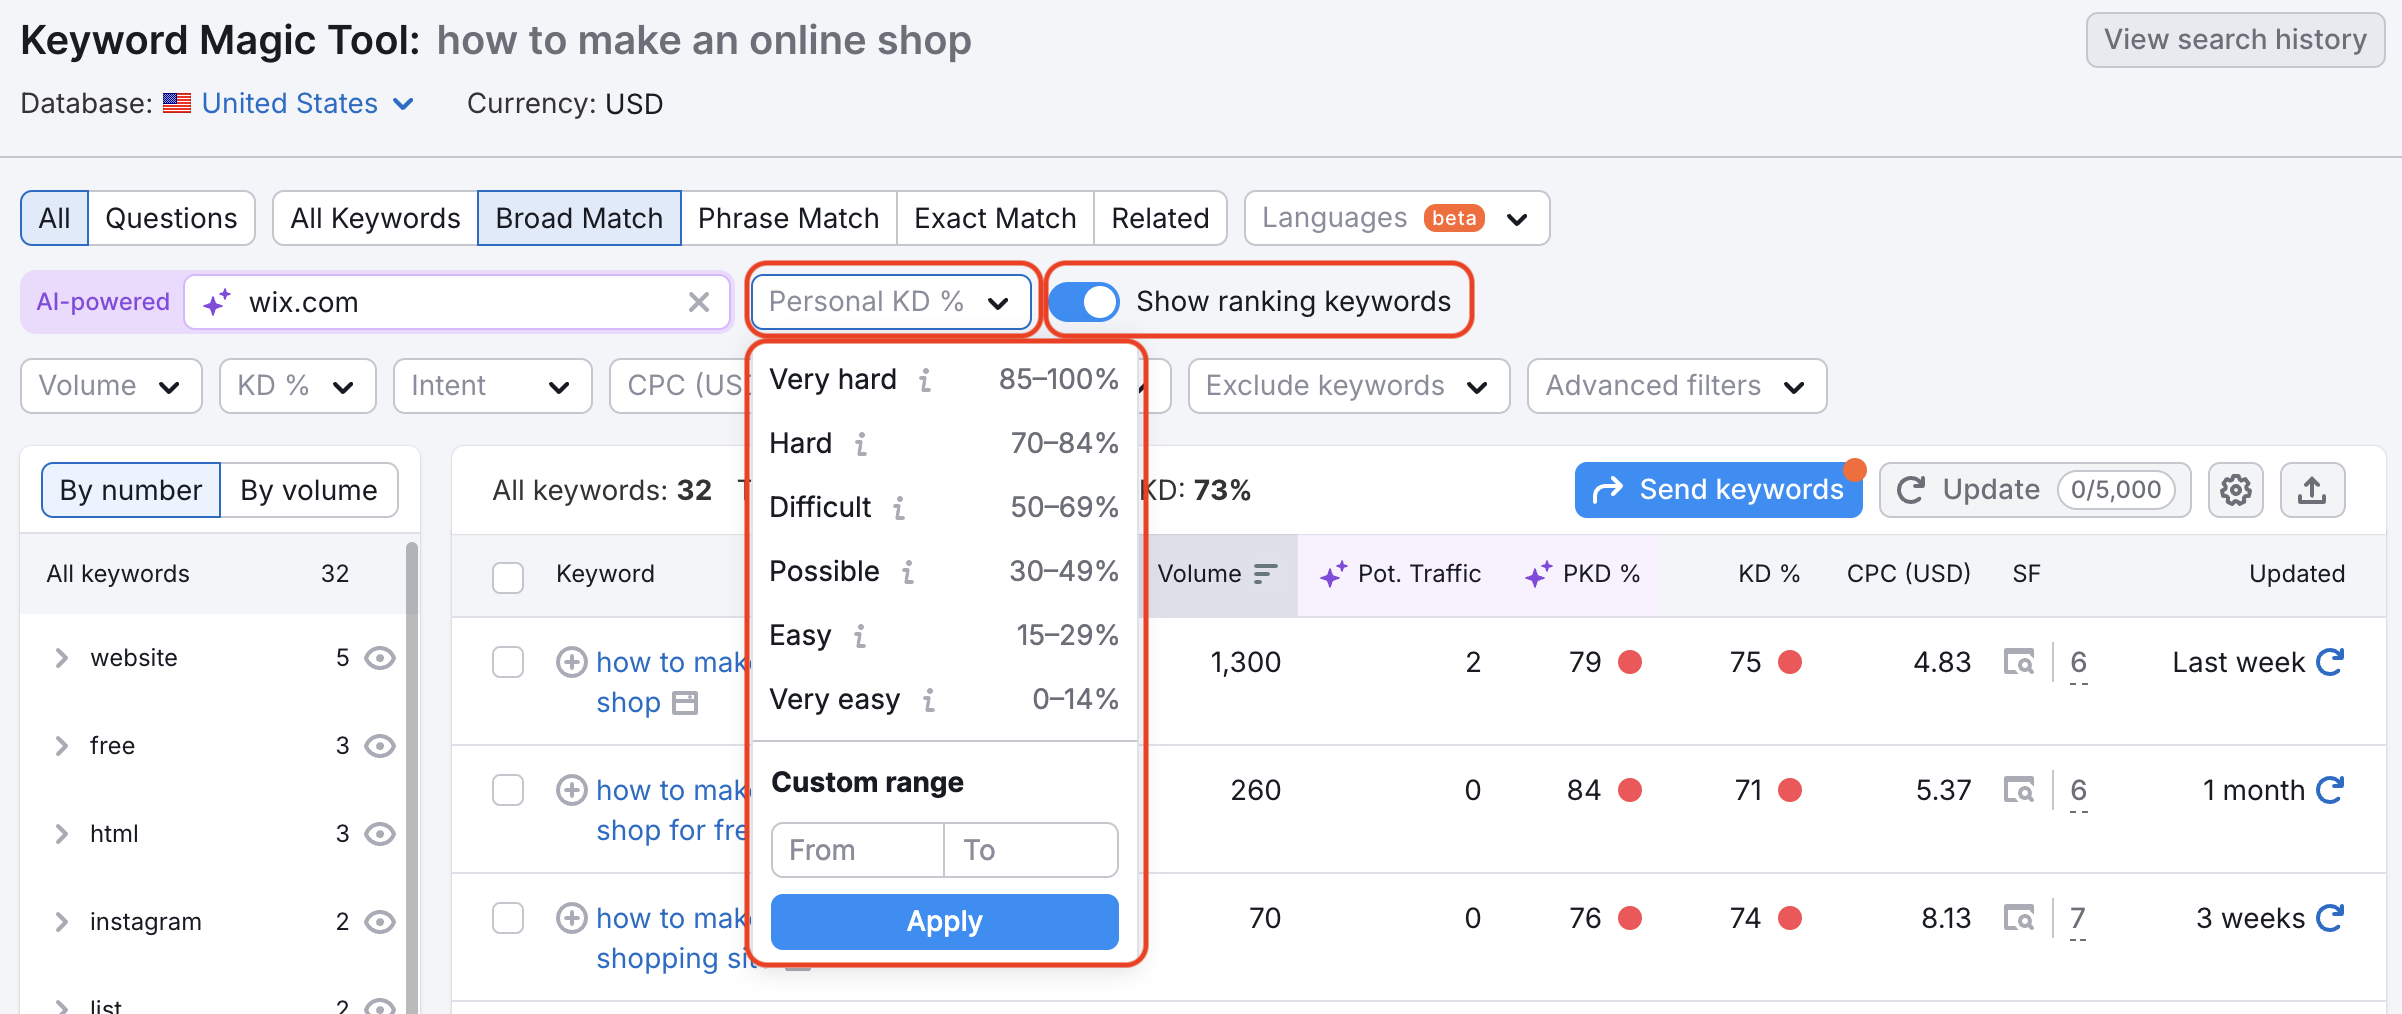Screen dimensions: 2402x1014
Task: Click Send keywords button
Action: tap(1718, 490)
